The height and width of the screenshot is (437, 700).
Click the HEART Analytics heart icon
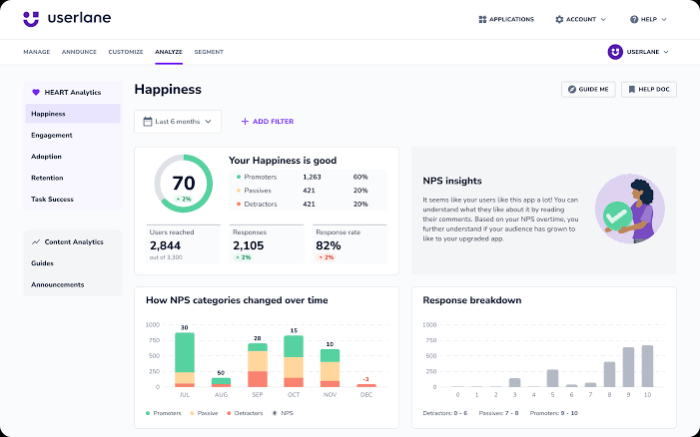pos(36,92)
